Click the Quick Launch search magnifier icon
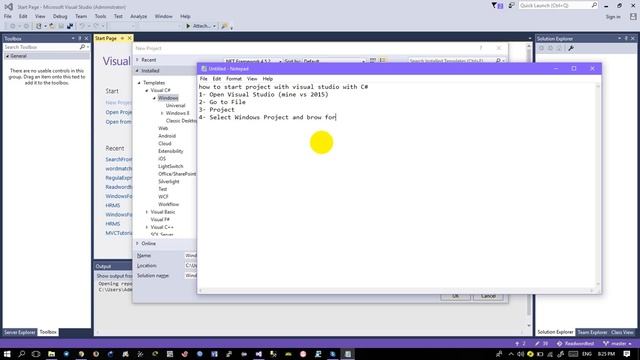The width and height of the screenshot is (640, 360). pyautogui.click(x=594, y=5)
